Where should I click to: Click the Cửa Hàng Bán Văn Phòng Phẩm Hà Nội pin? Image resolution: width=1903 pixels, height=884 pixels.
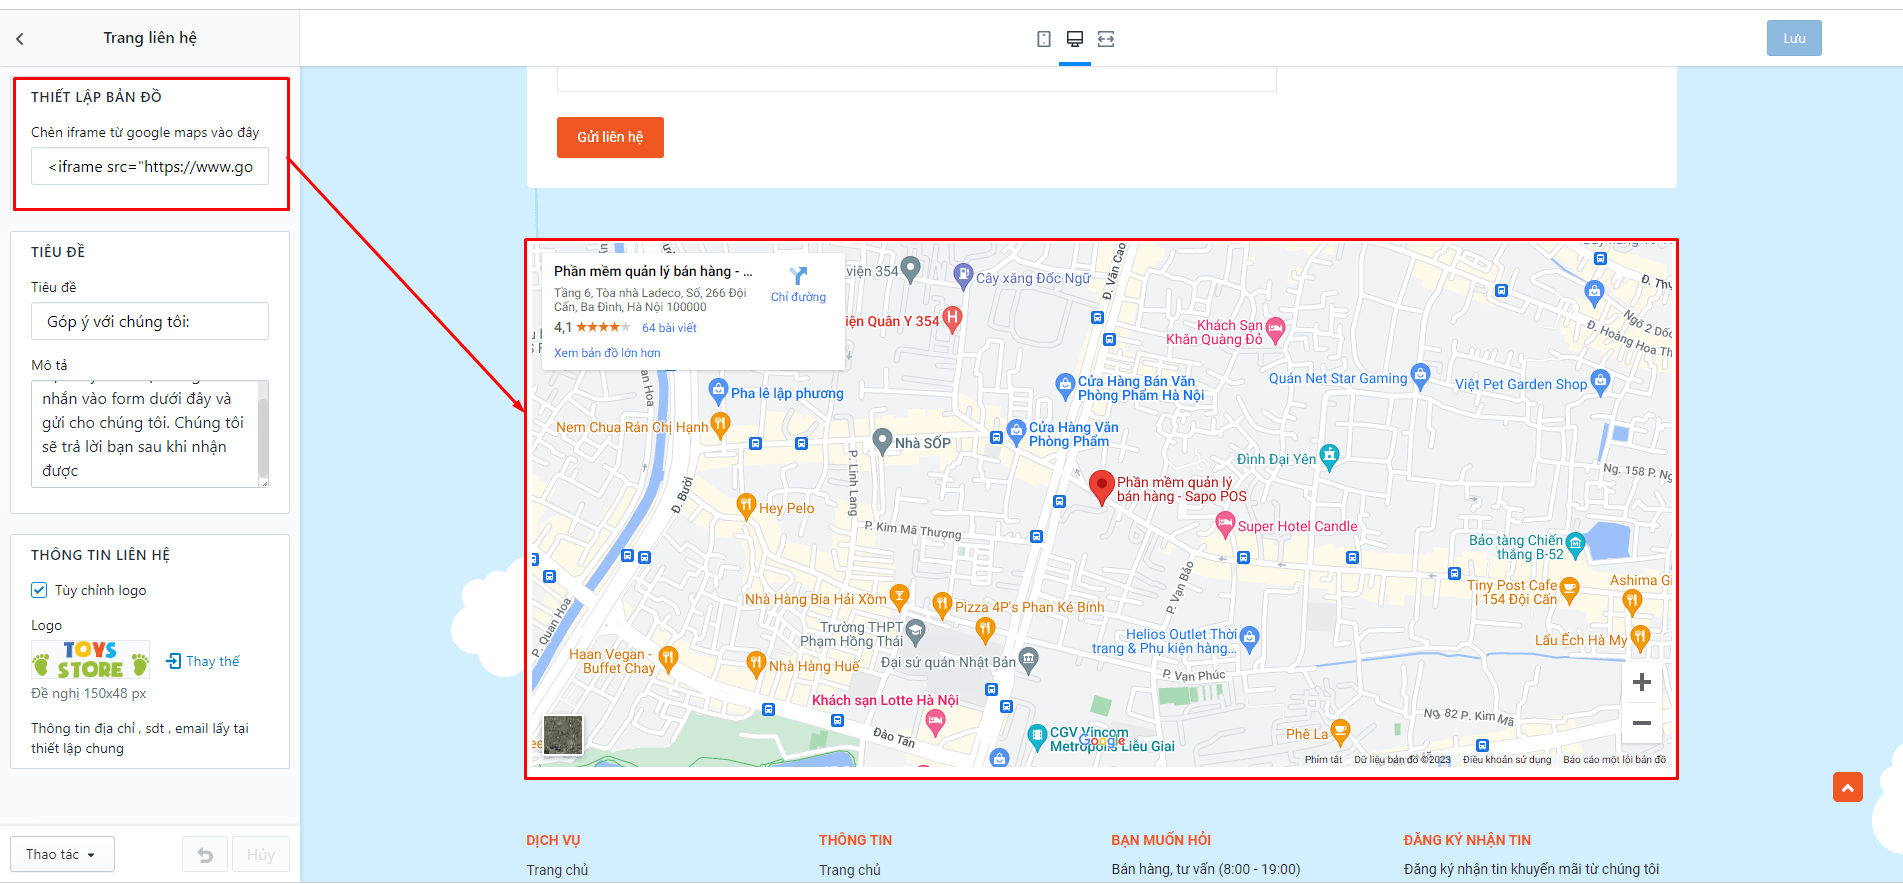pos(1066,384)
